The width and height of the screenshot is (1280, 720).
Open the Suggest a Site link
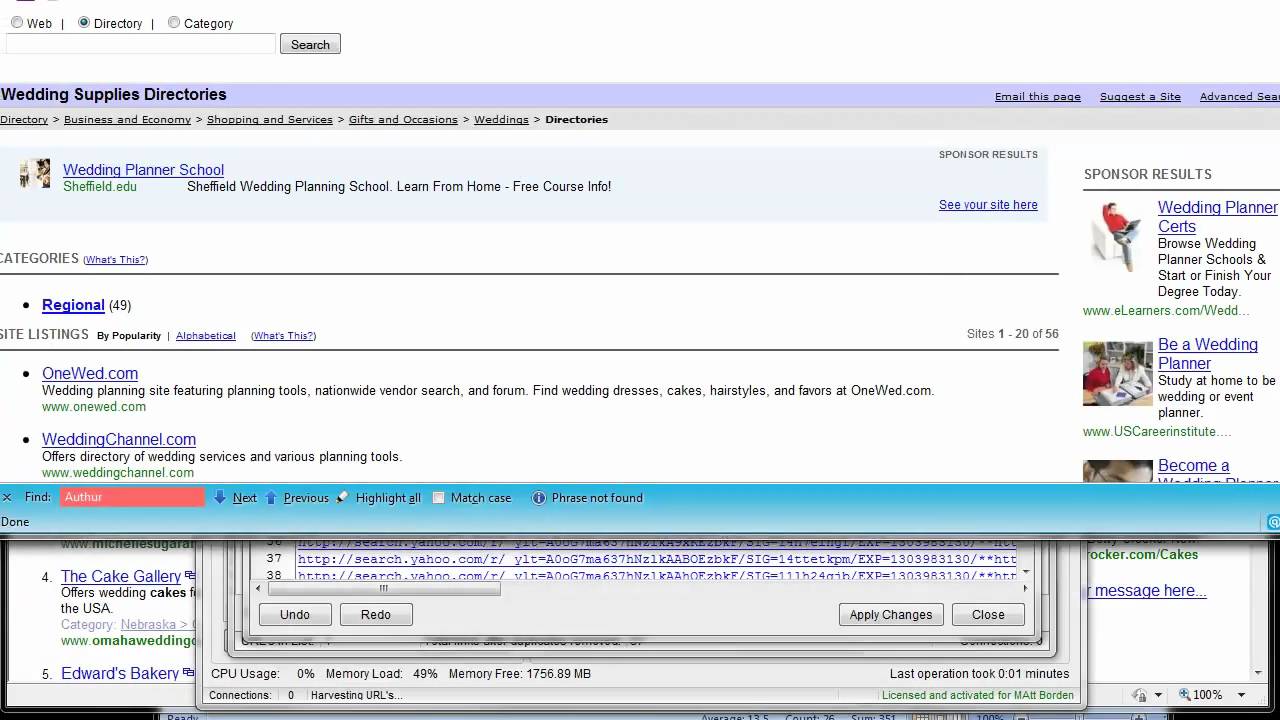tap(1140, 97)
